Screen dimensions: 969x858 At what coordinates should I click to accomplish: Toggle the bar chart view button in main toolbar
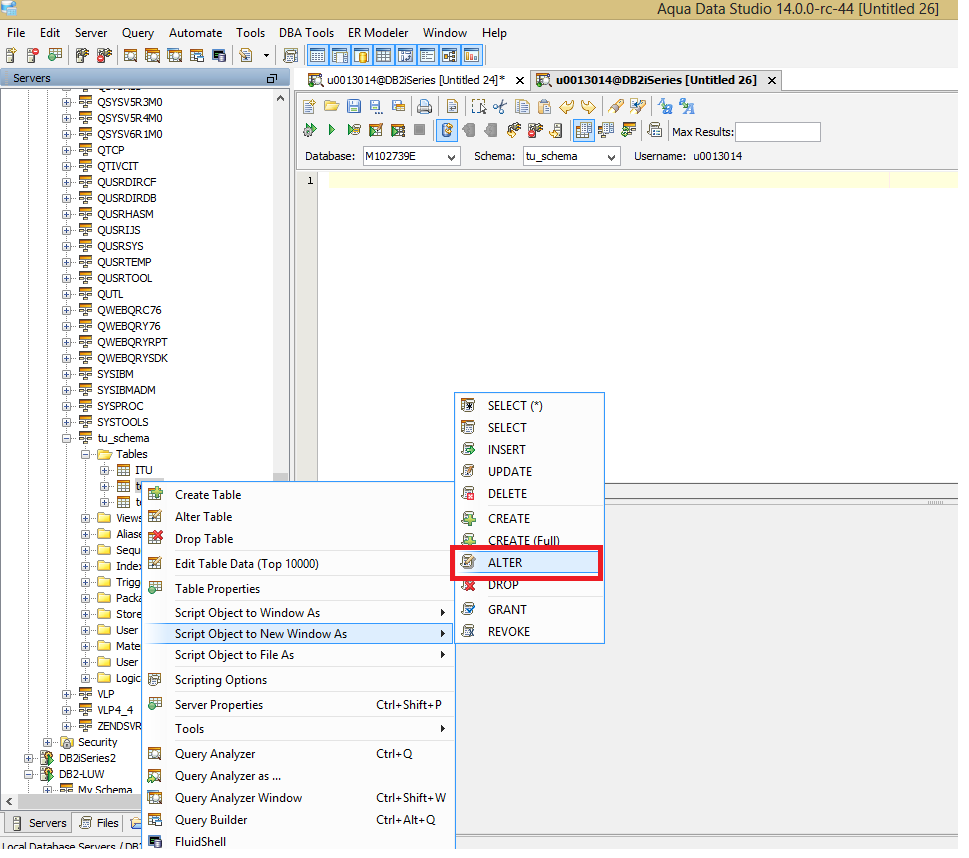click(x=472, y=56)
